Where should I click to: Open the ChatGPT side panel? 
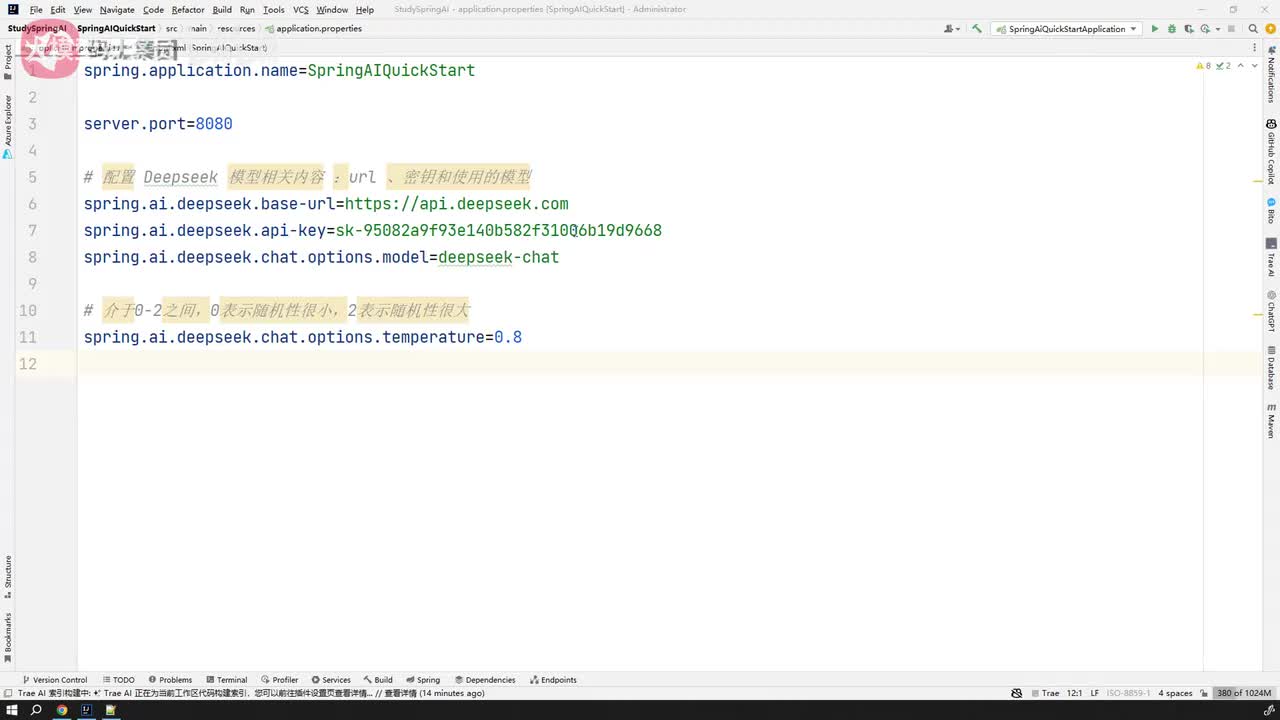1271,311
